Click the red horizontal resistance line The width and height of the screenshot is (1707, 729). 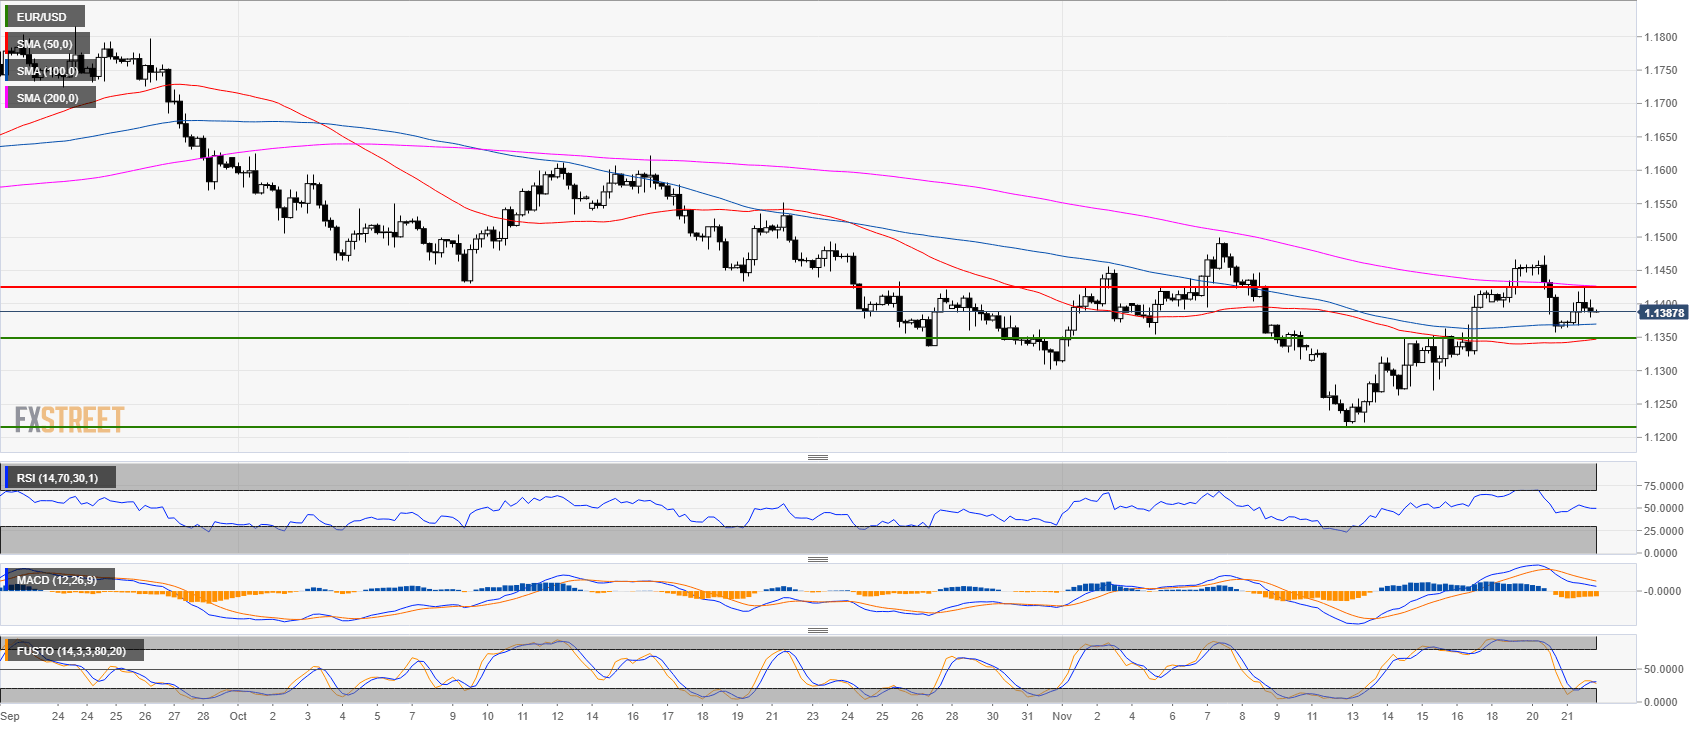(x=700, y=287)
